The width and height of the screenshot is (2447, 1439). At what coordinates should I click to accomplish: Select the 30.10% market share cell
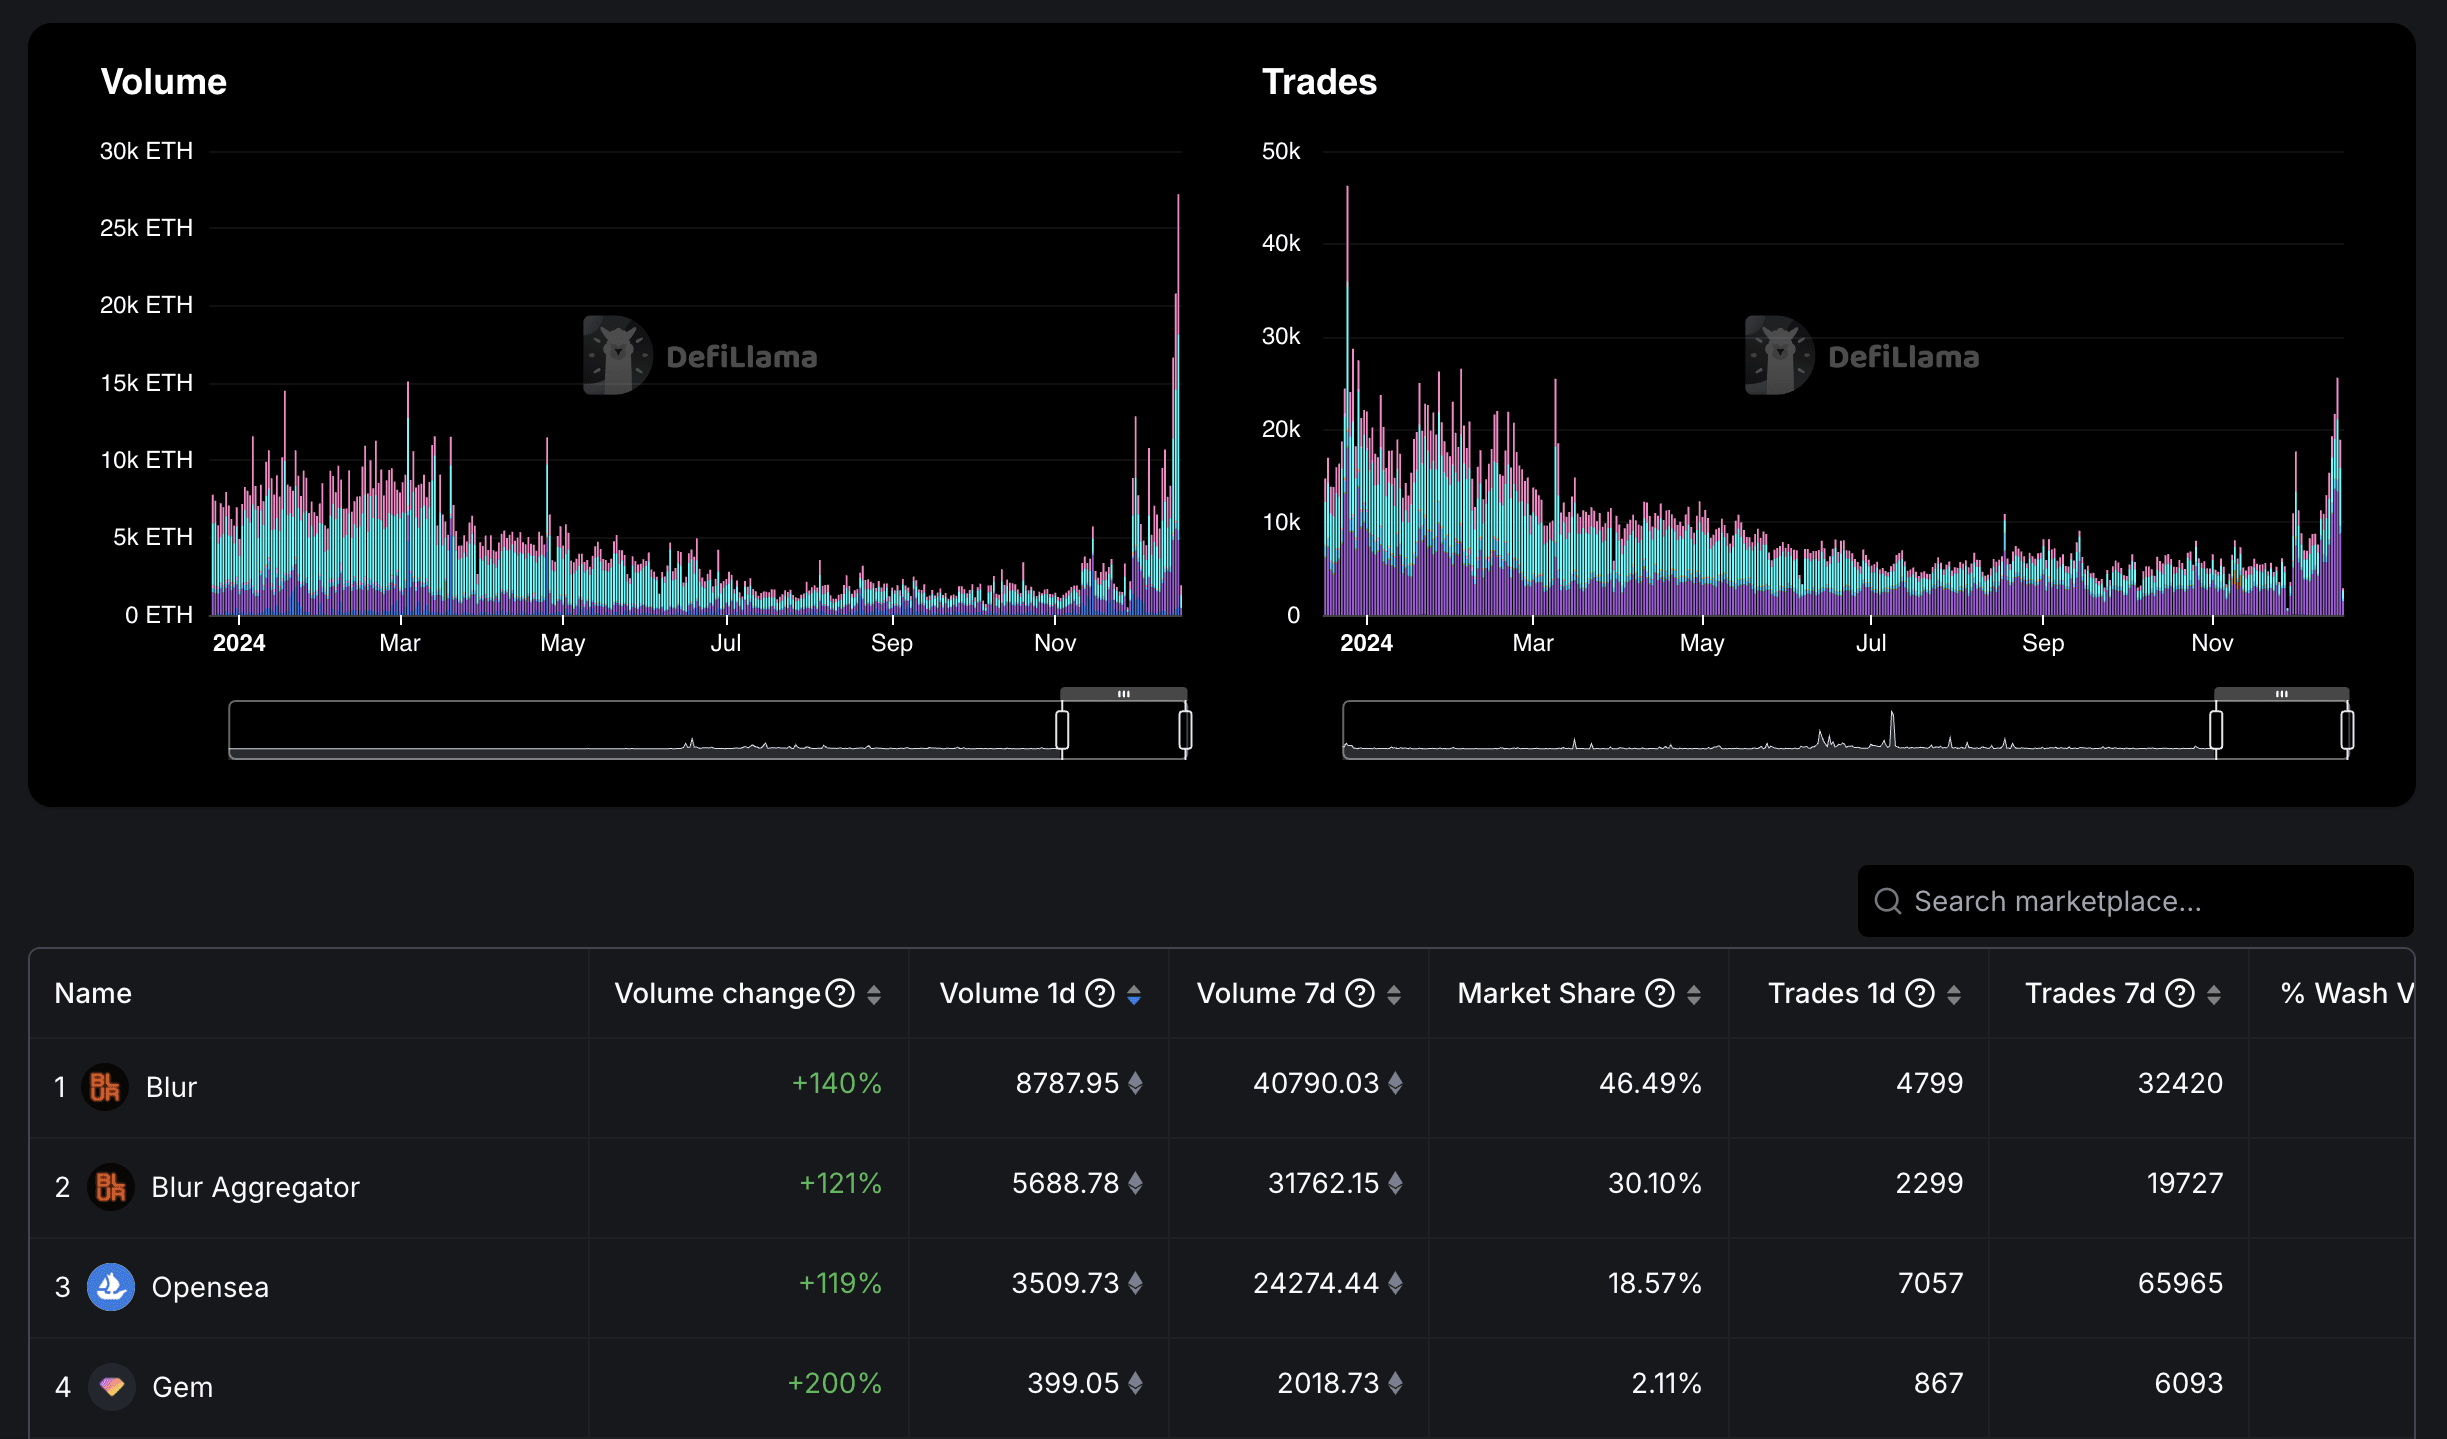[1655, 1183]
